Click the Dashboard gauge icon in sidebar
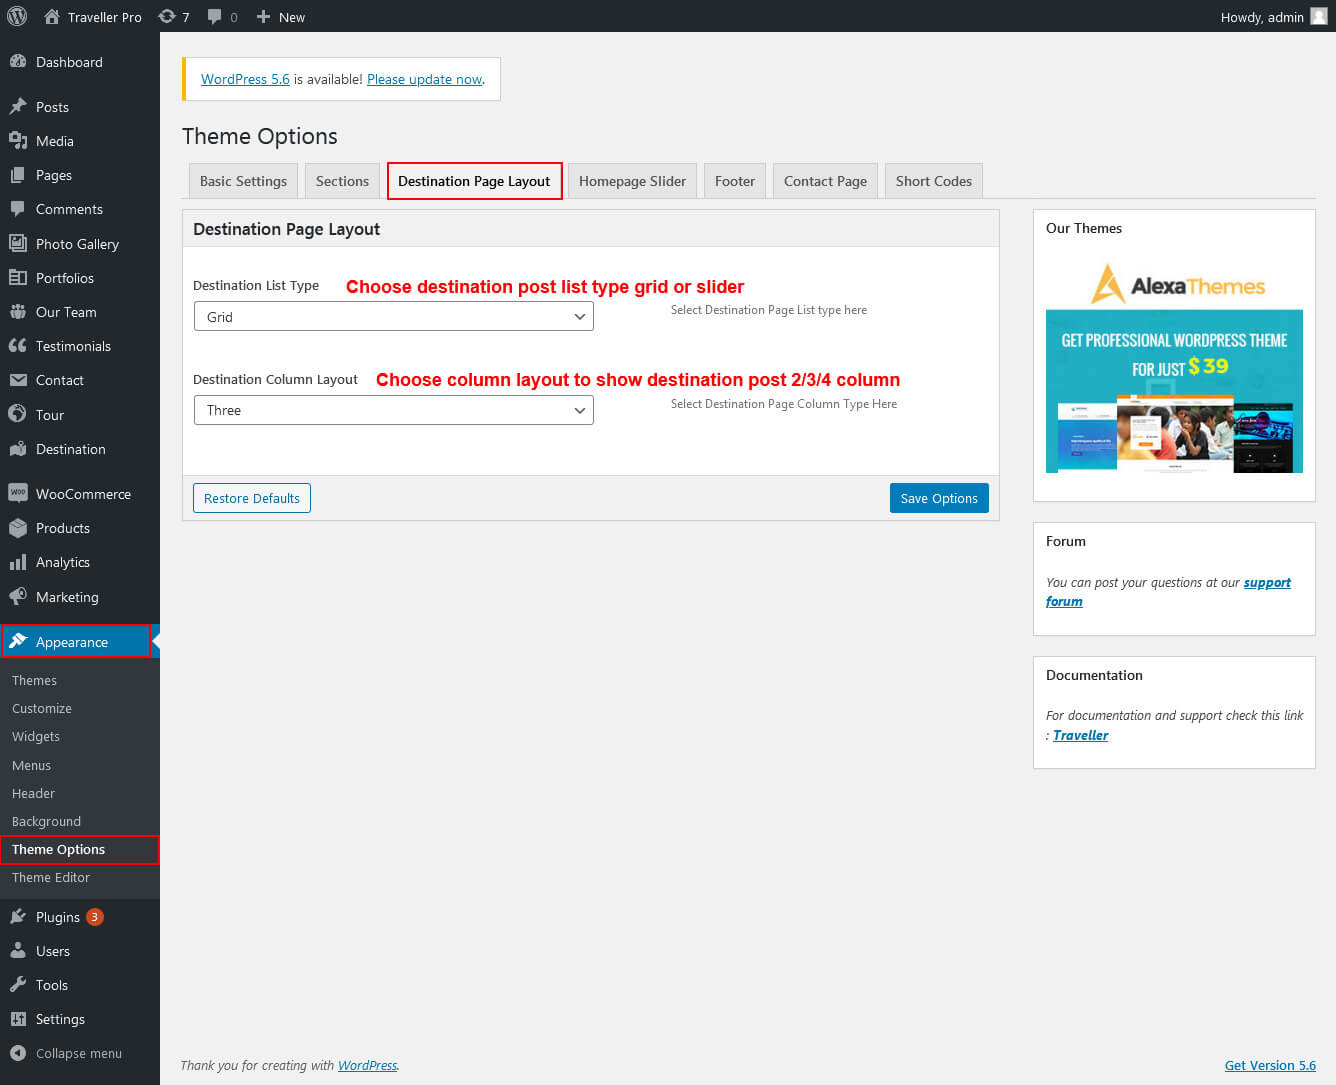 pyautogui.click(x=18, y=62)
